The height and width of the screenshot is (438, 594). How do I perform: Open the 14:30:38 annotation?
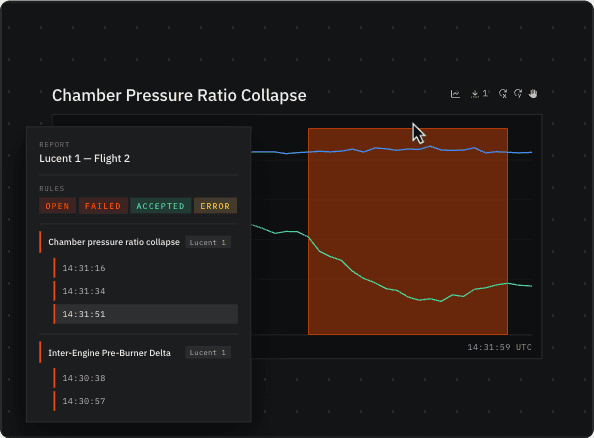coord(145,378)
